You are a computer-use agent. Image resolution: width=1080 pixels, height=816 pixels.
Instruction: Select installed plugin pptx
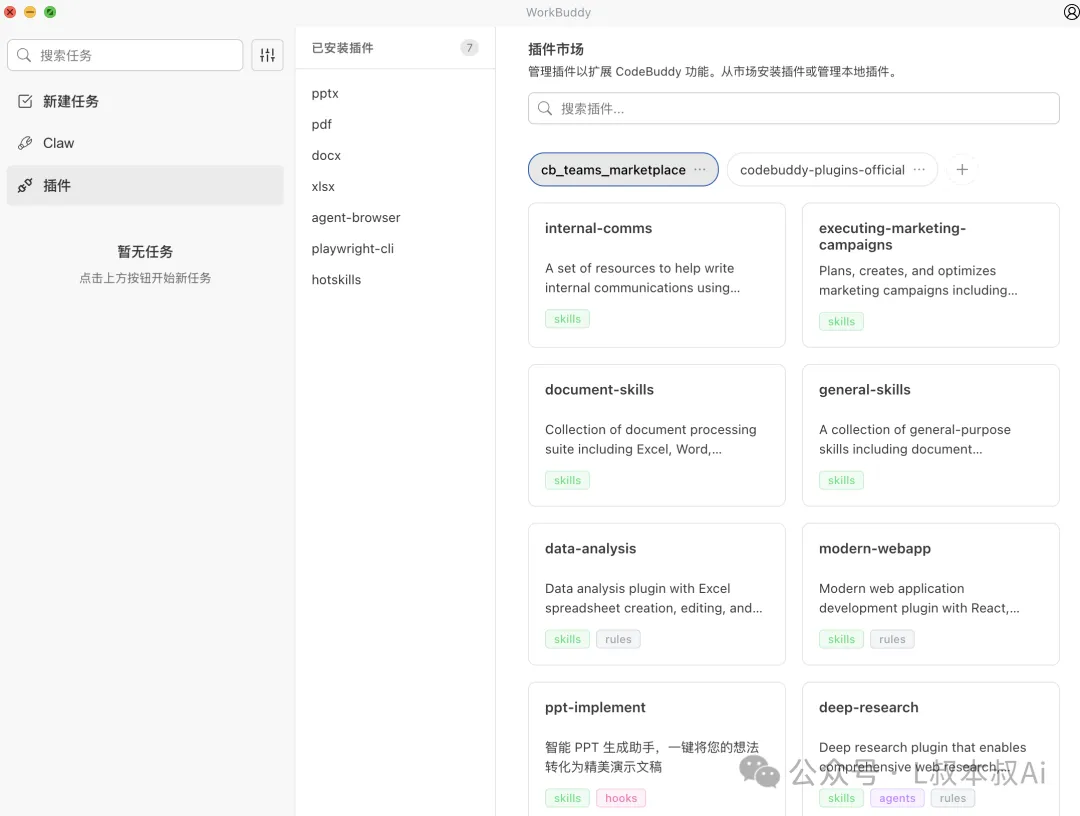click(325, 93)
